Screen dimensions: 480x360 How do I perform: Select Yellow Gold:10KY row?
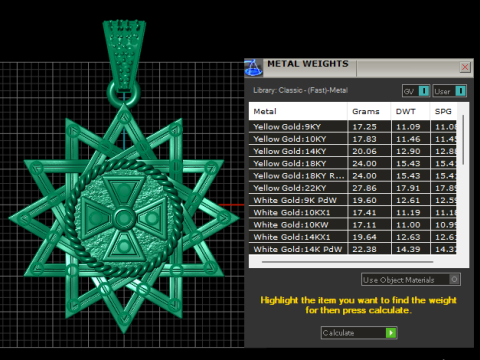pyautogui.click(x=353, y=139)
